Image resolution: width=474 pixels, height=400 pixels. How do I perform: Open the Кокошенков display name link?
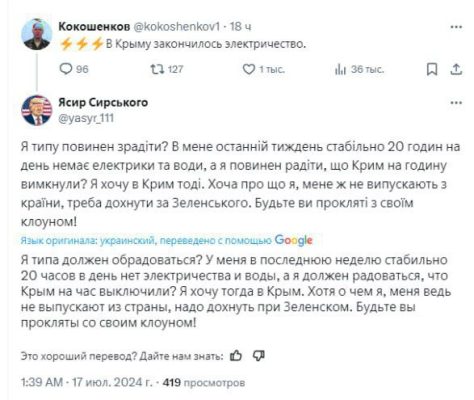(94, 27)
